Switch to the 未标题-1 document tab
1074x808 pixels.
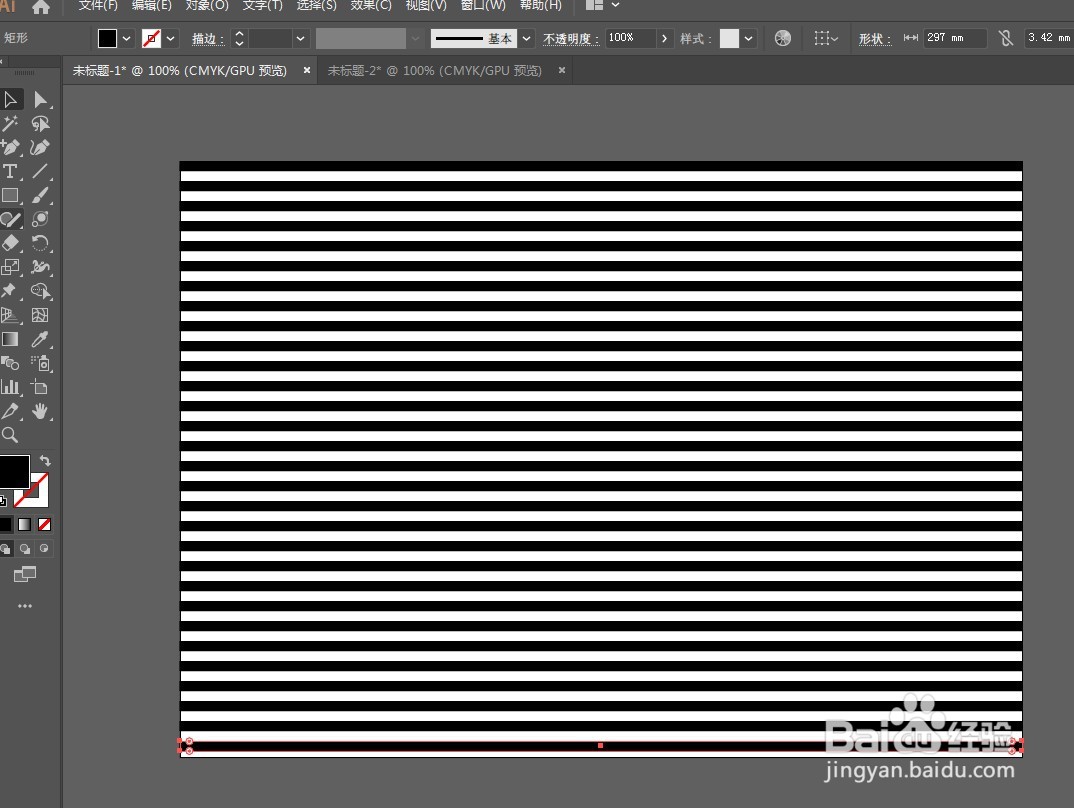pos(180,71)
